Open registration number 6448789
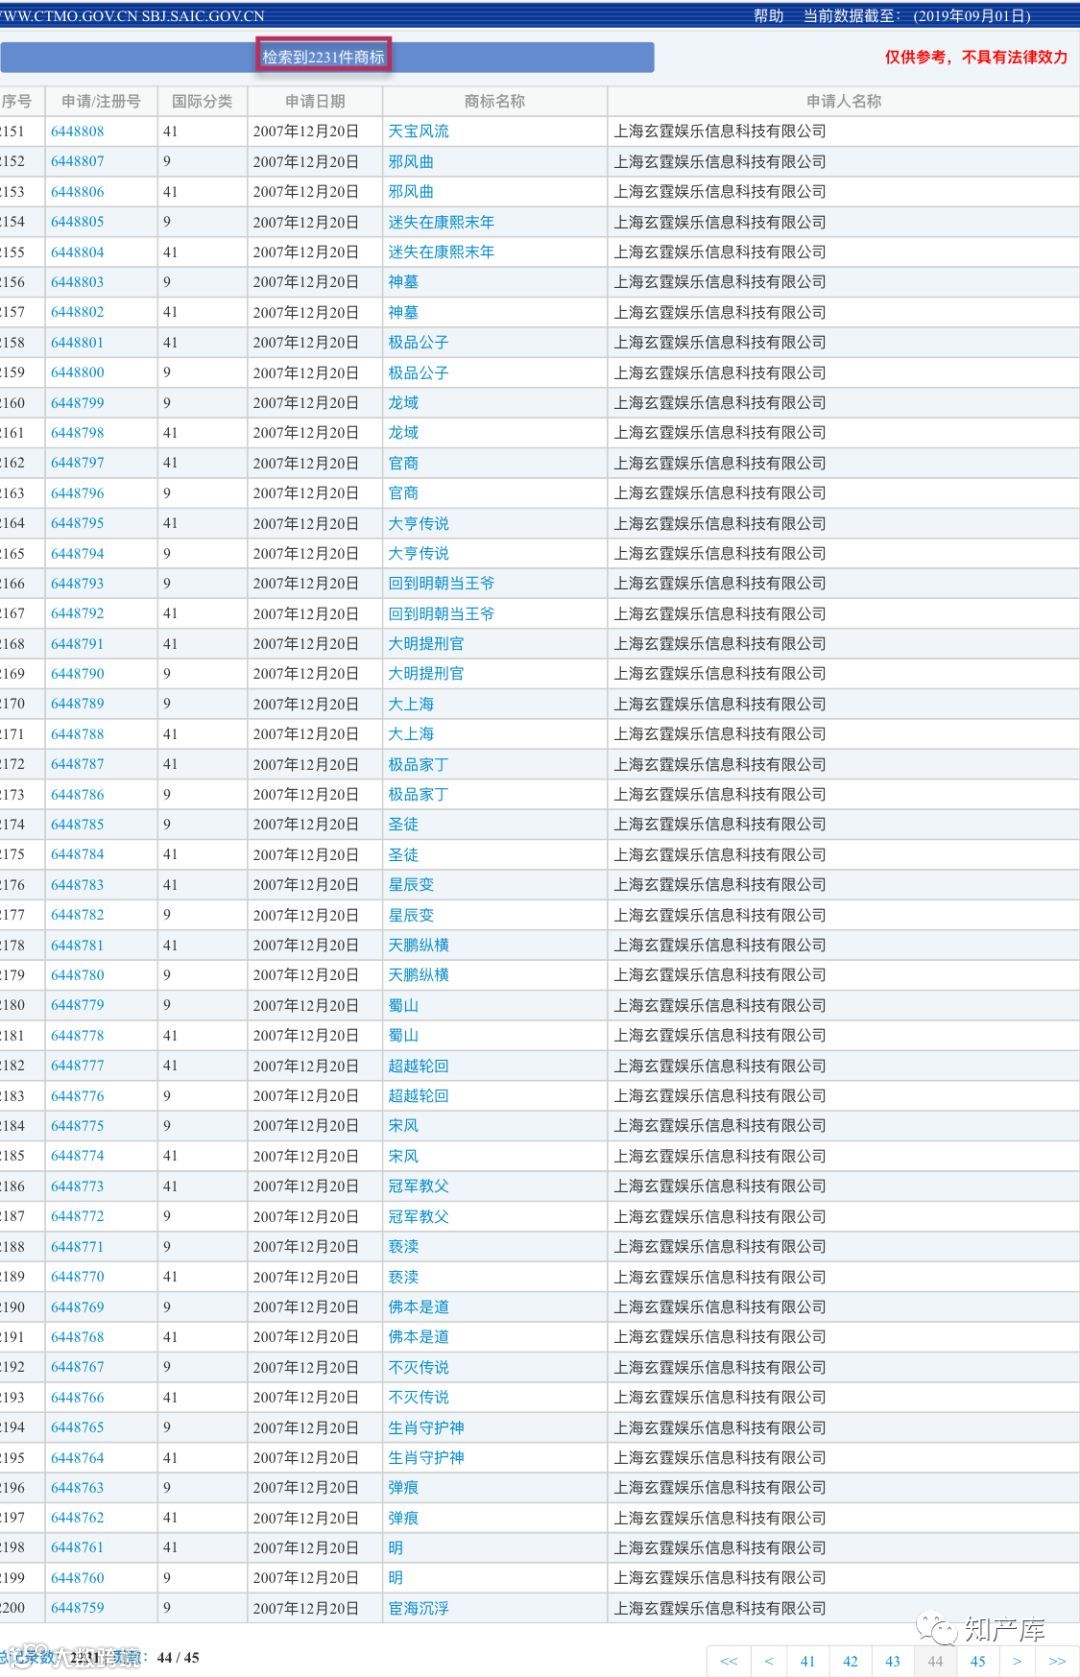The width and height of the screenshot is (1080, 1677). coord(77,704)
